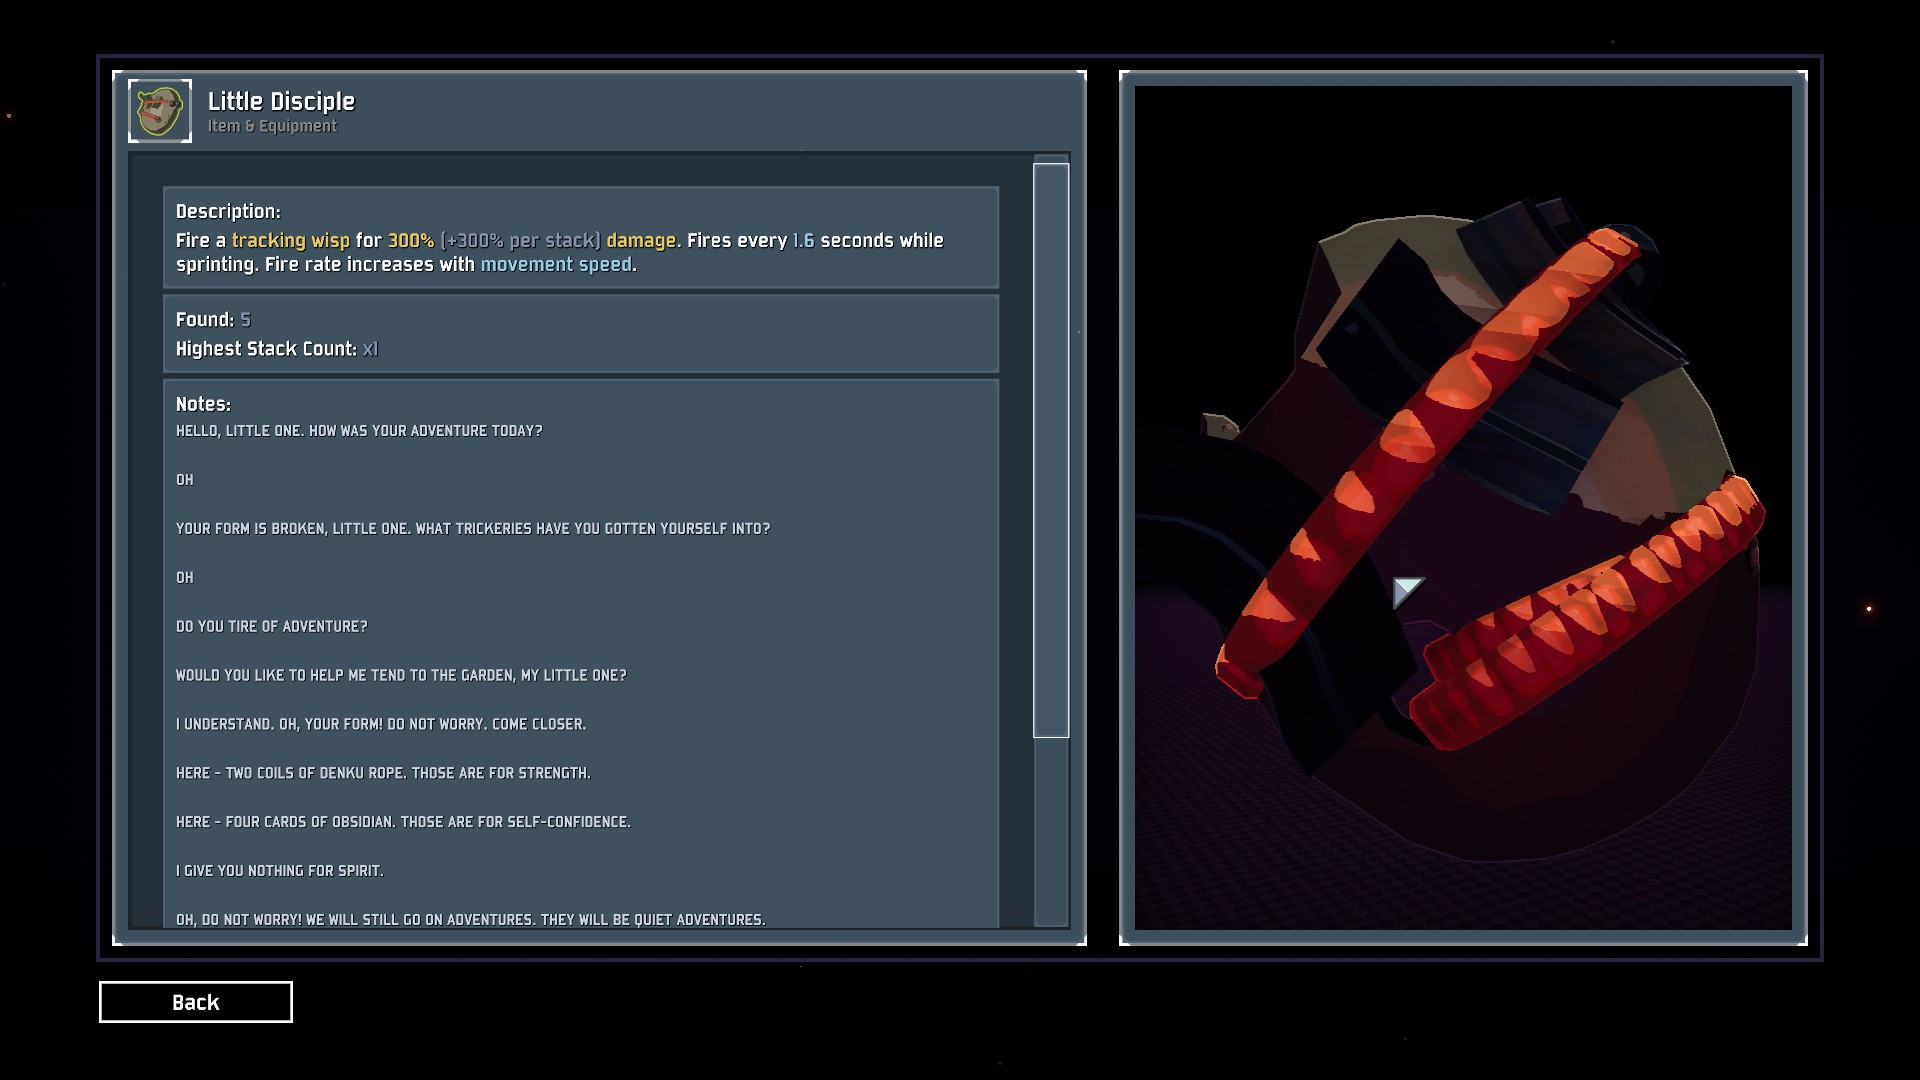Click the "TWO COILS OF DENKU ROPE" line

coord(383,773)
